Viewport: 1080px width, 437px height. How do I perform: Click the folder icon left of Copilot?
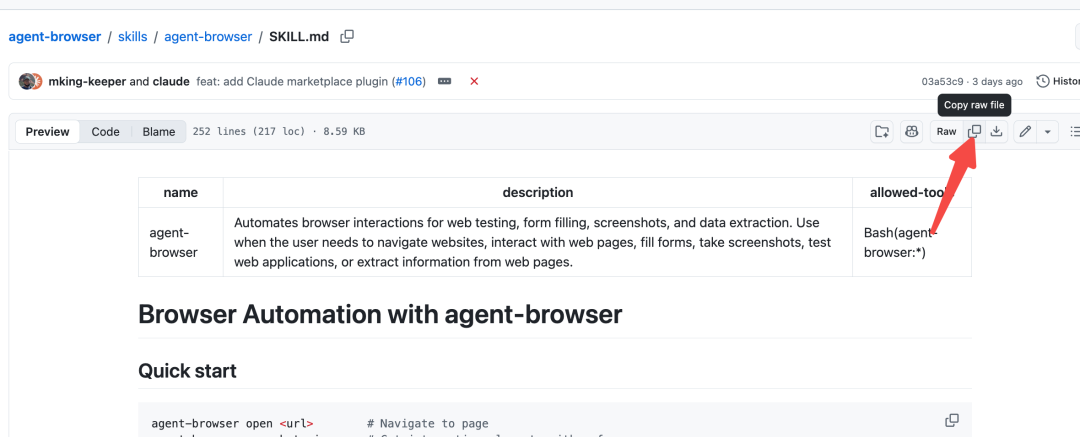pos(882,132)
